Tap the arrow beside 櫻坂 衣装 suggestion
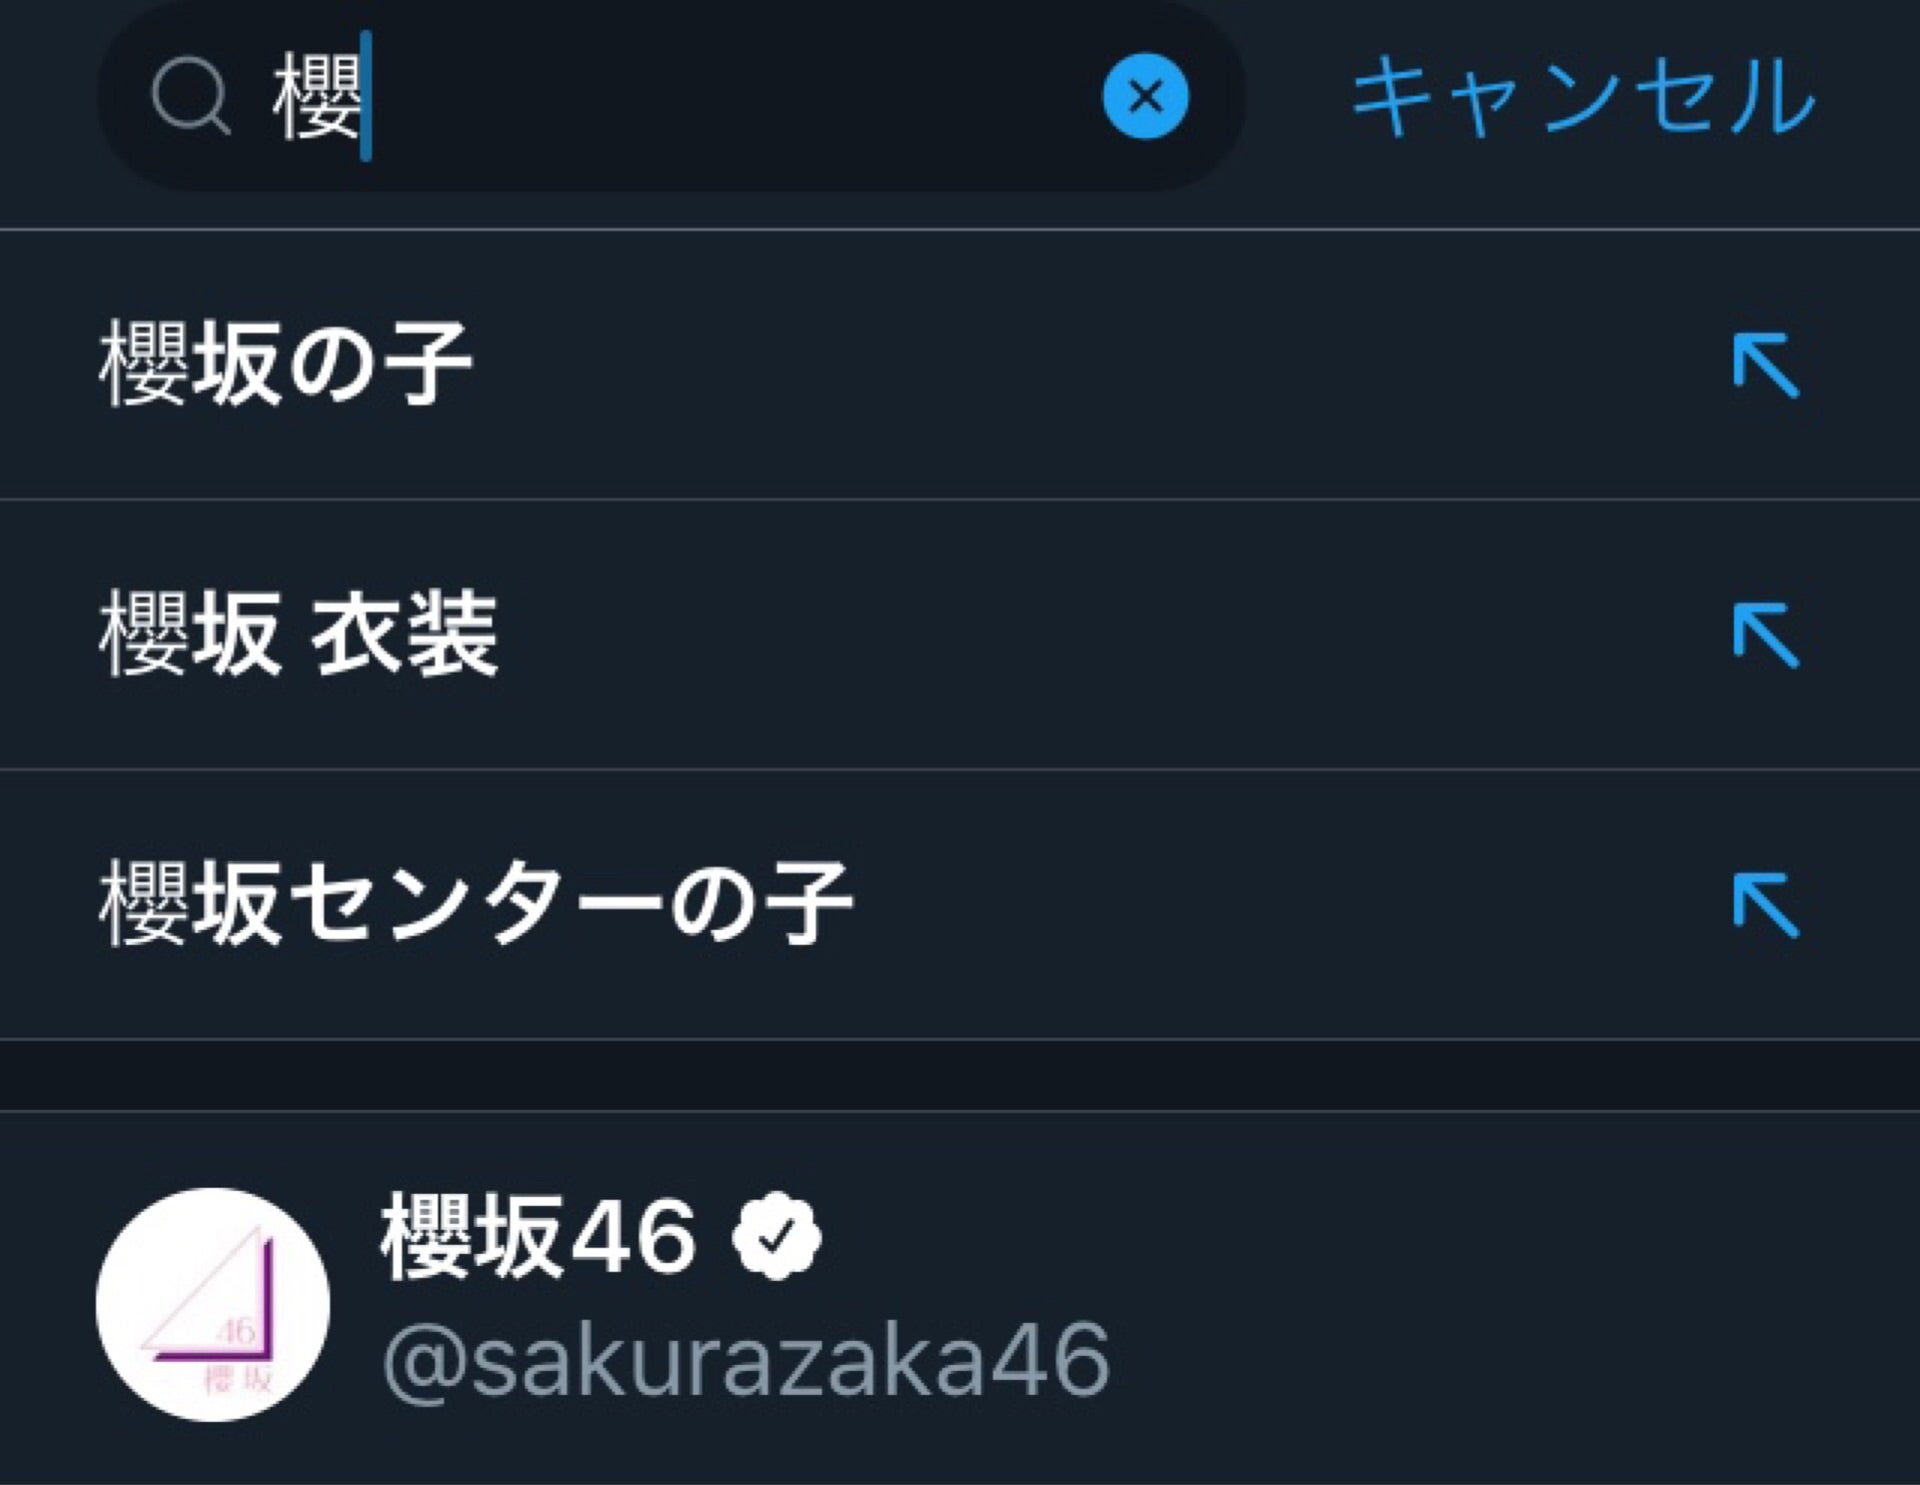Viewport: 1920px width, 1485px height. tap(1765, 634)
